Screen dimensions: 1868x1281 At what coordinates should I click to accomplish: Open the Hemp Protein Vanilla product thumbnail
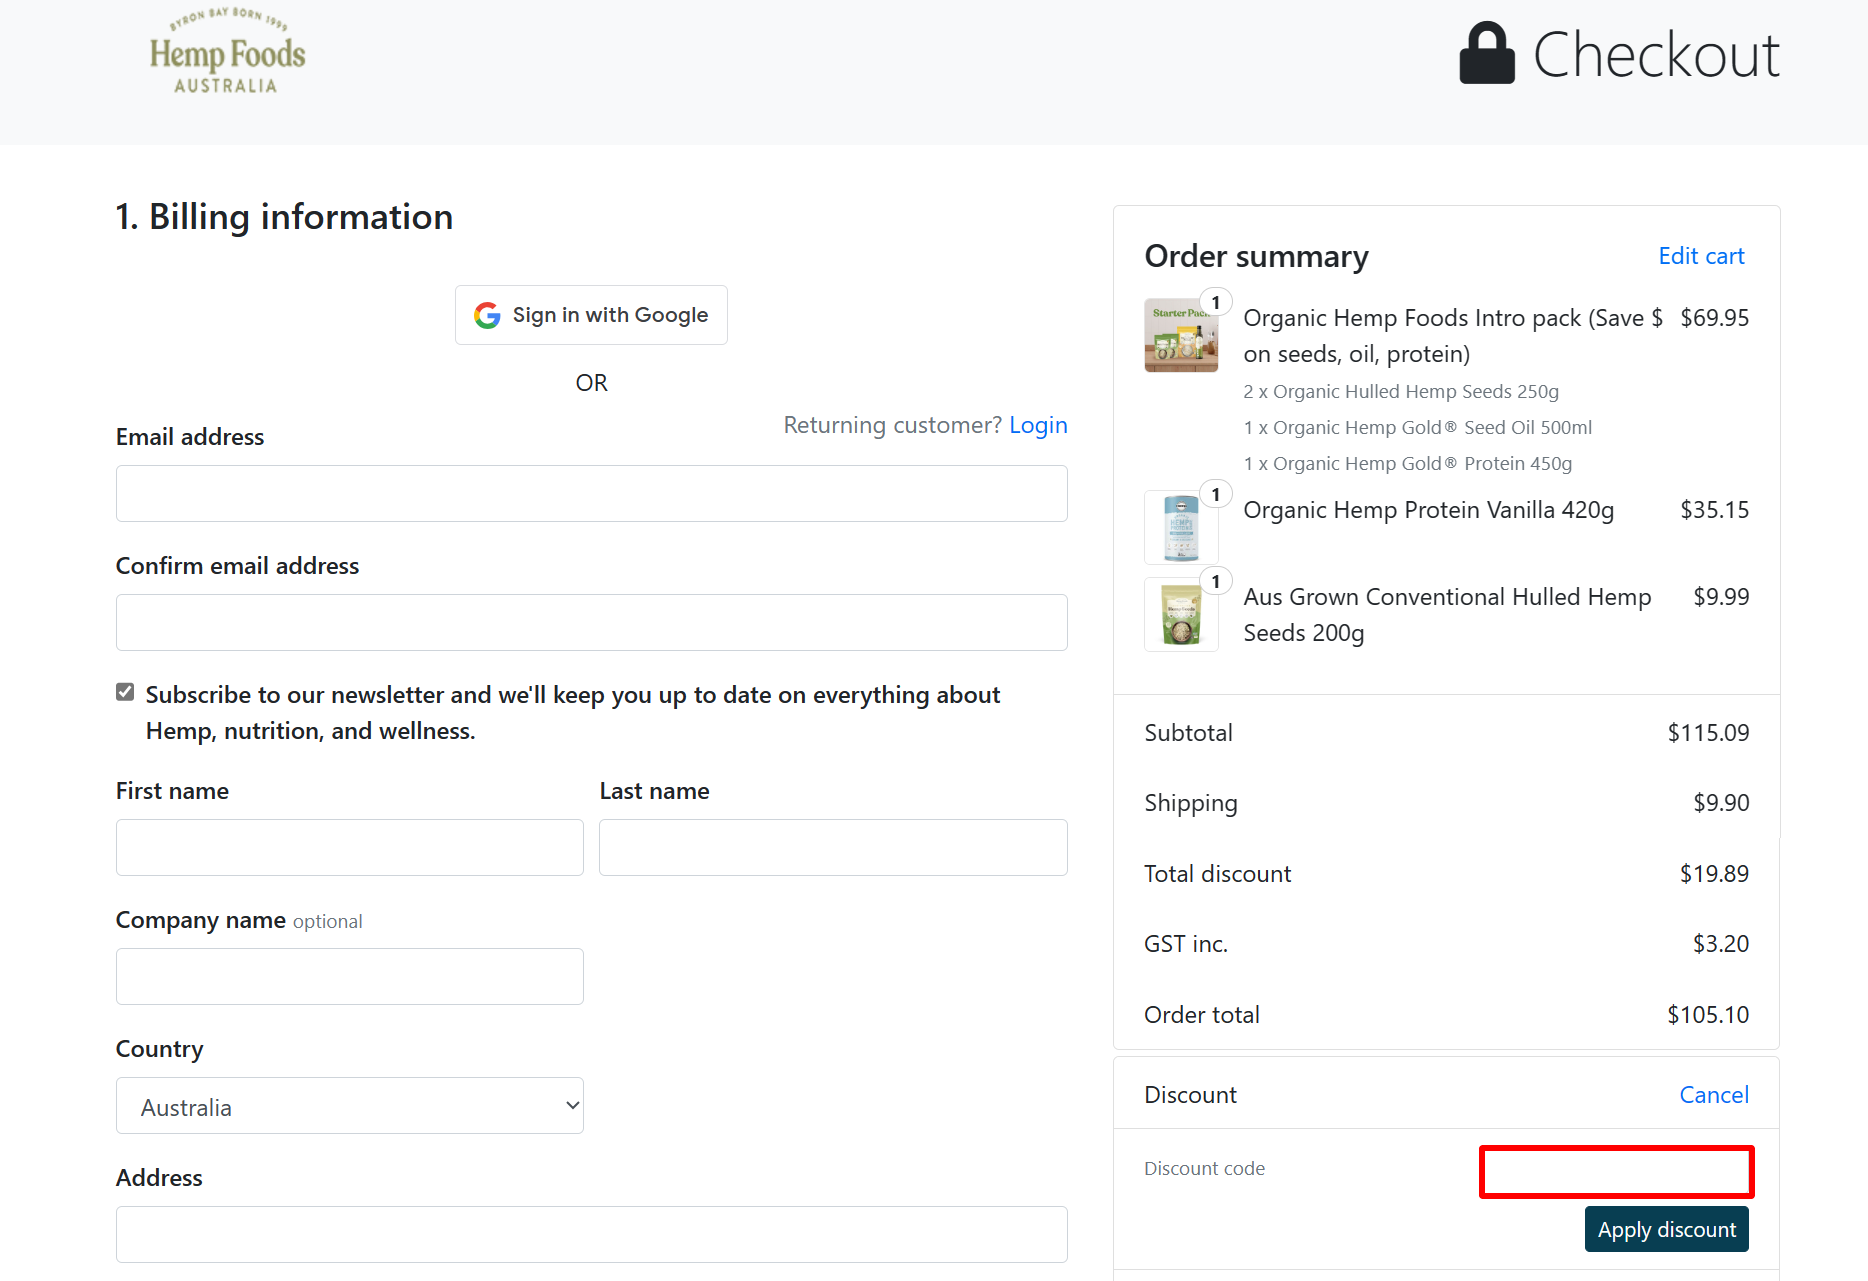point(1181,527)
